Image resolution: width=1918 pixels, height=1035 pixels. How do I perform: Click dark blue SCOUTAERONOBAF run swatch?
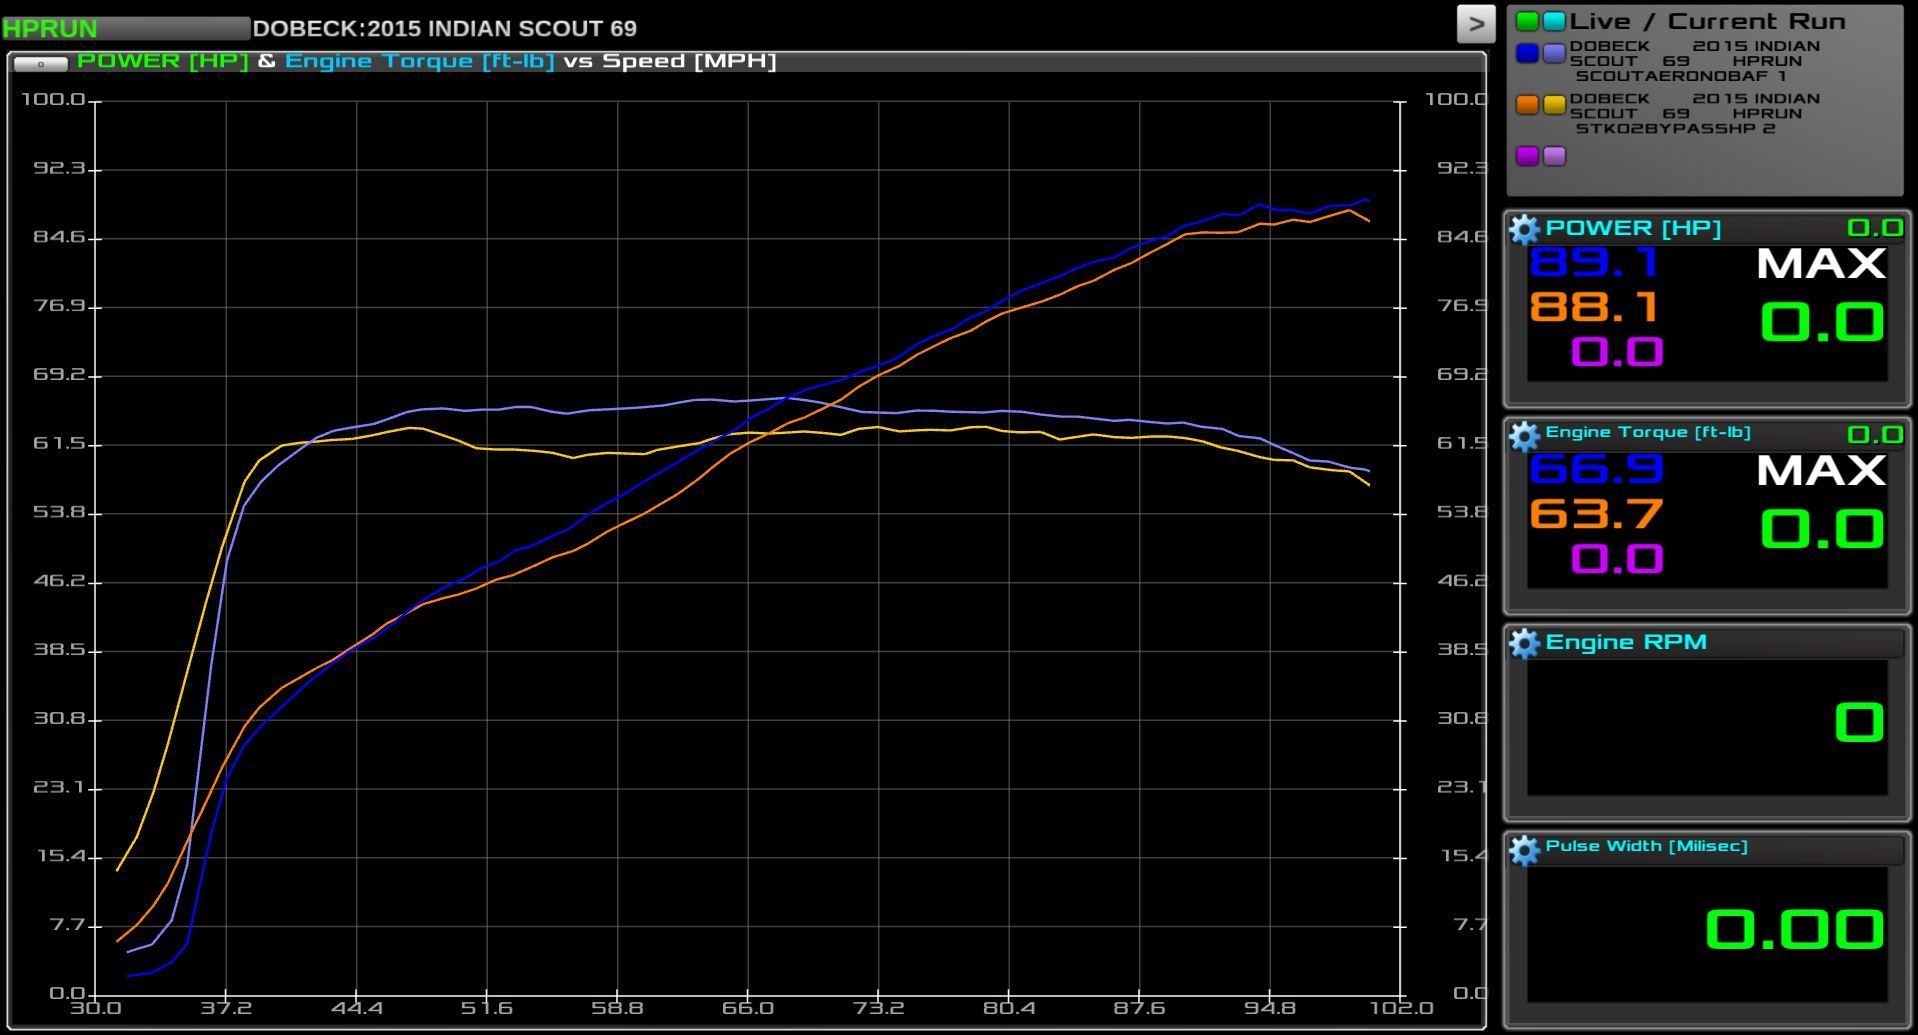(1527, 54)
